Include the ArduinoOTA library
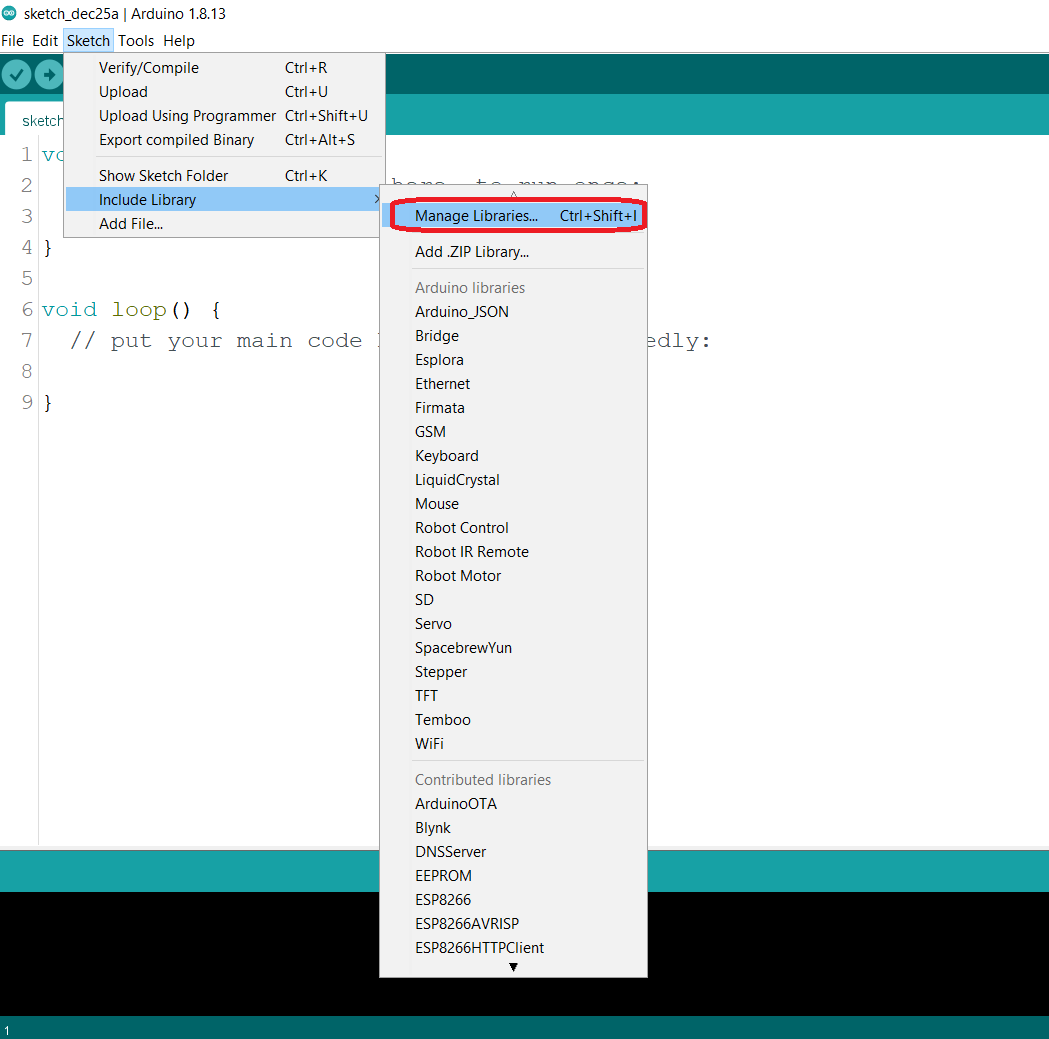The height and width of the screenshot is (1039, 1049). 513,804
